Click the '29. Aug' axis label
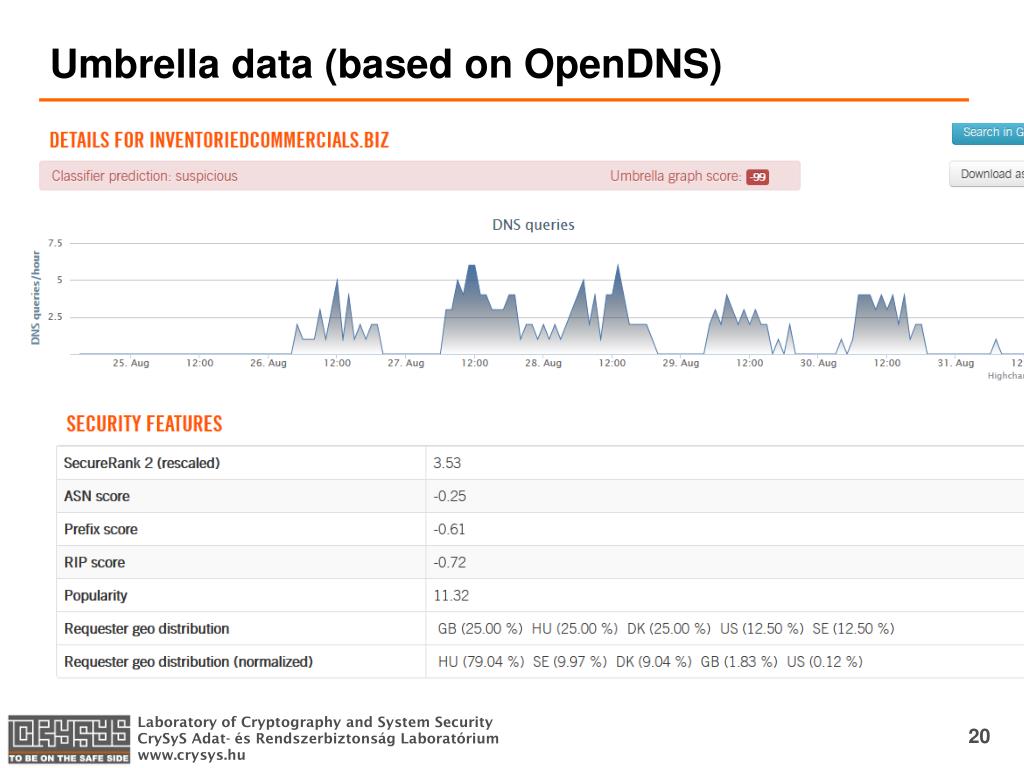1024x768 pixels. [x=680, y=363]
